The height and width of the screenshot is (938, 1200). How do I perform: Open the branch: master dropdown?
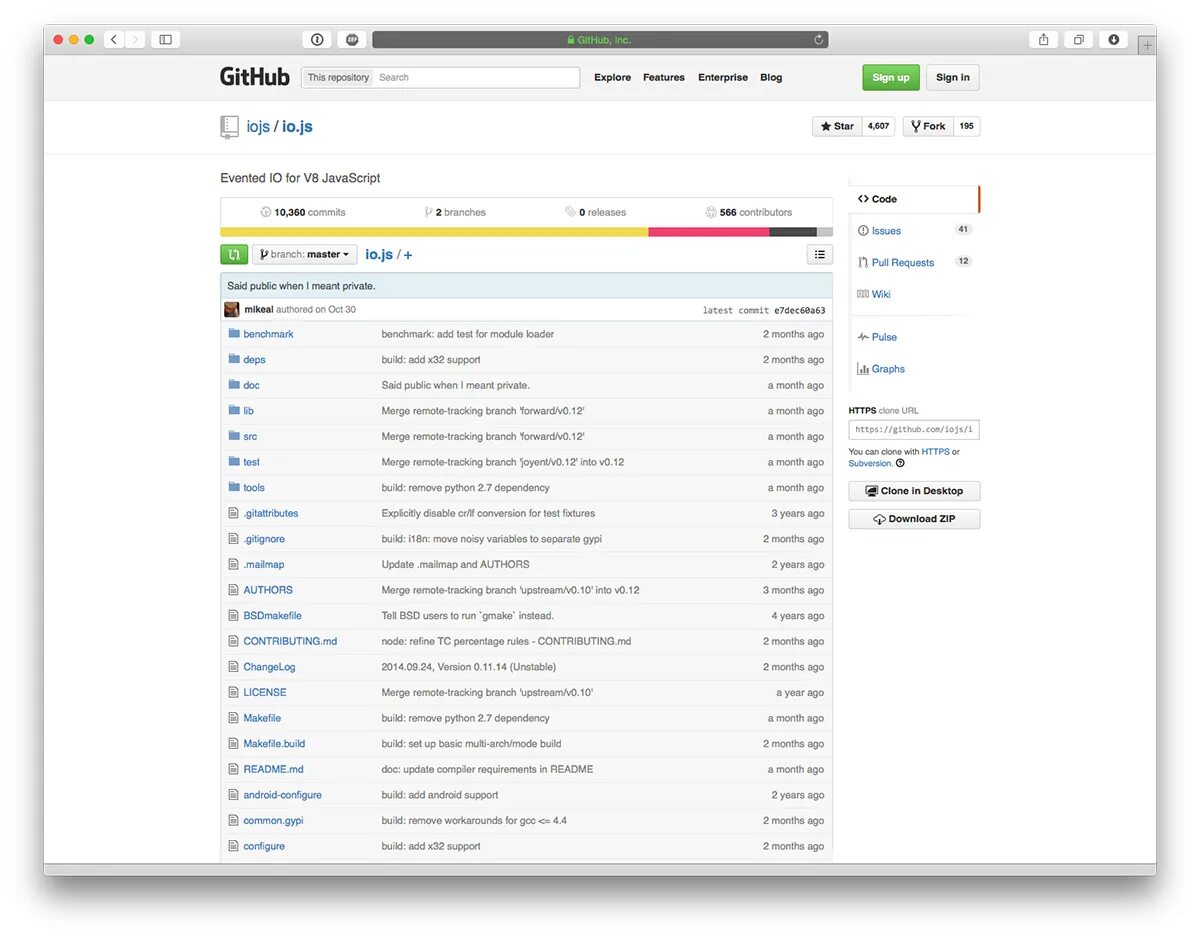coord(305,254)
